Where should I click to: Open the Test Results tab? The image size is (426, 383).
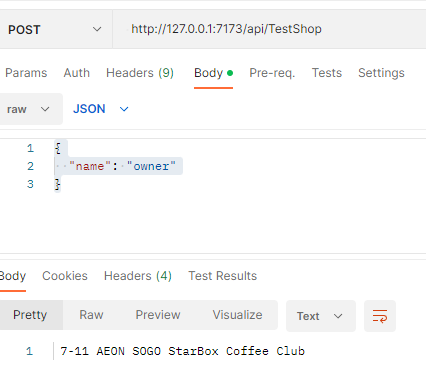pyautogui.click(x=223, y=276)
